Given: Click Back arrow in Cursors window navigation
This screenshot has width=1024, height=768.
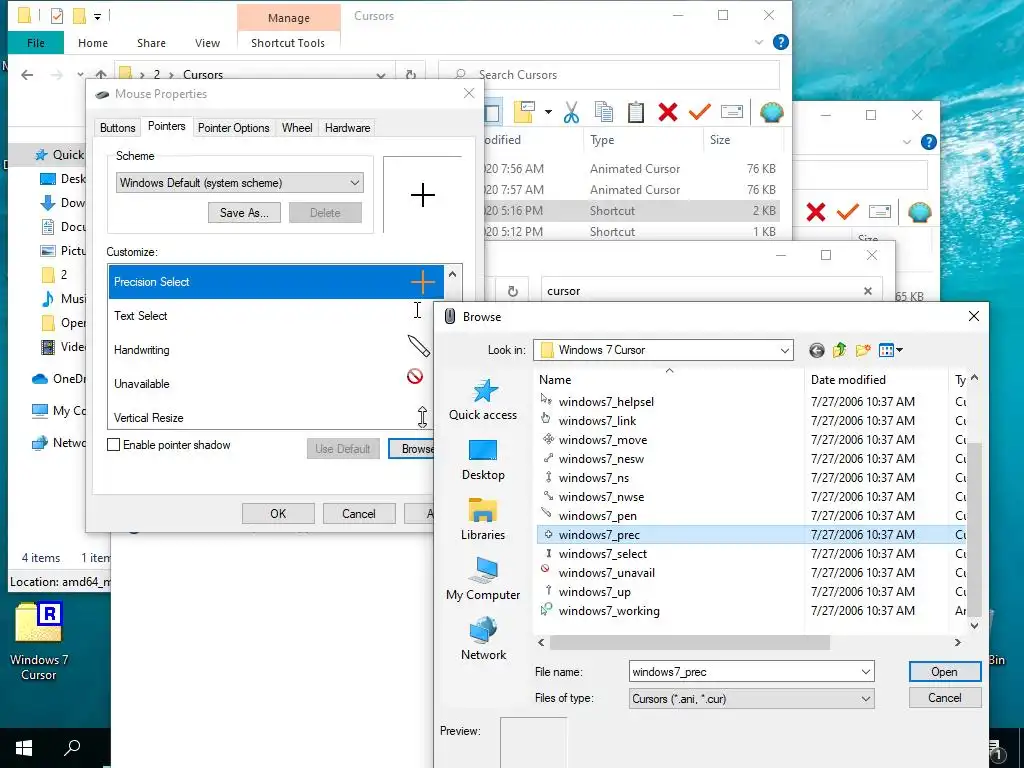Looking at the screenshot, I should point(27,75).
